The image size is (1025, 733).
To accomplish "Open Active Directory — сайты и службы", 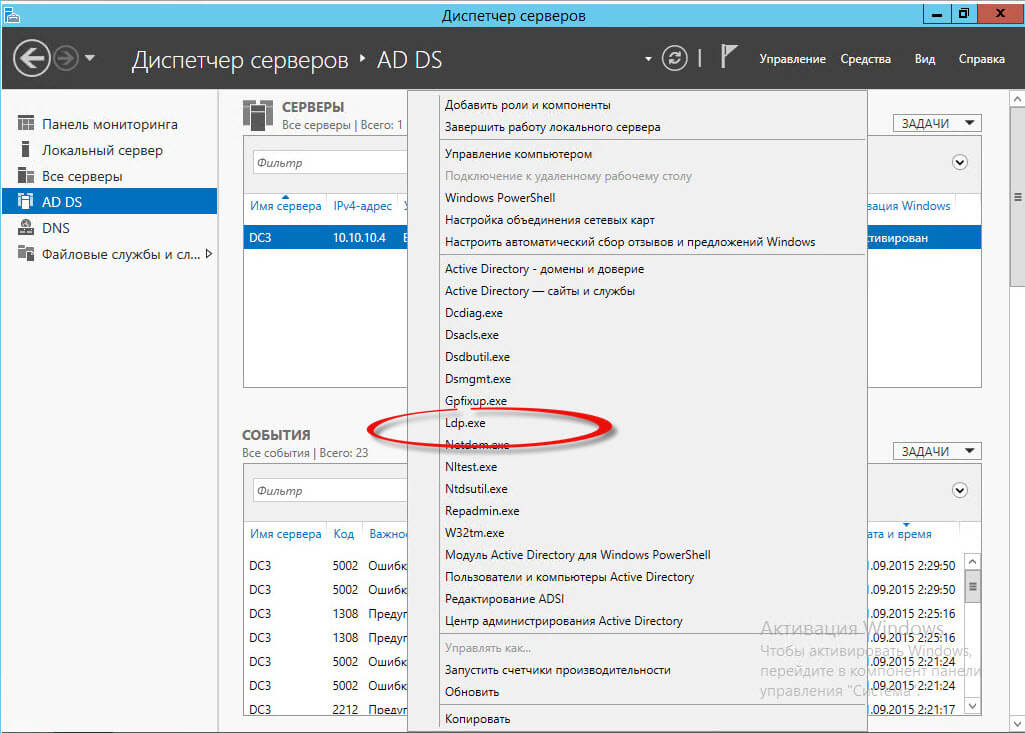I will pyautogui.click(x=540, y=291).
